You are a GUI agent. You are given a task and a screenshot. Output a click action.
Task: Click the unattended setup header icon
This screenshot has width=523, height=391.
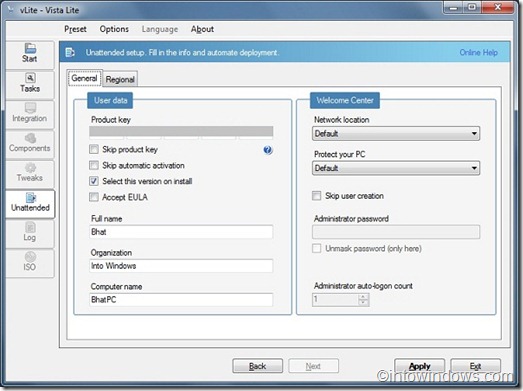tap(70, 52)
